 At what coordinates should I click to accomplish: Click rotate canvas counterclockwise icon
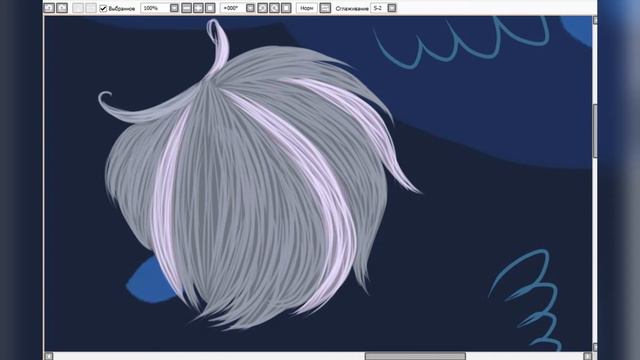pos(262,8)
